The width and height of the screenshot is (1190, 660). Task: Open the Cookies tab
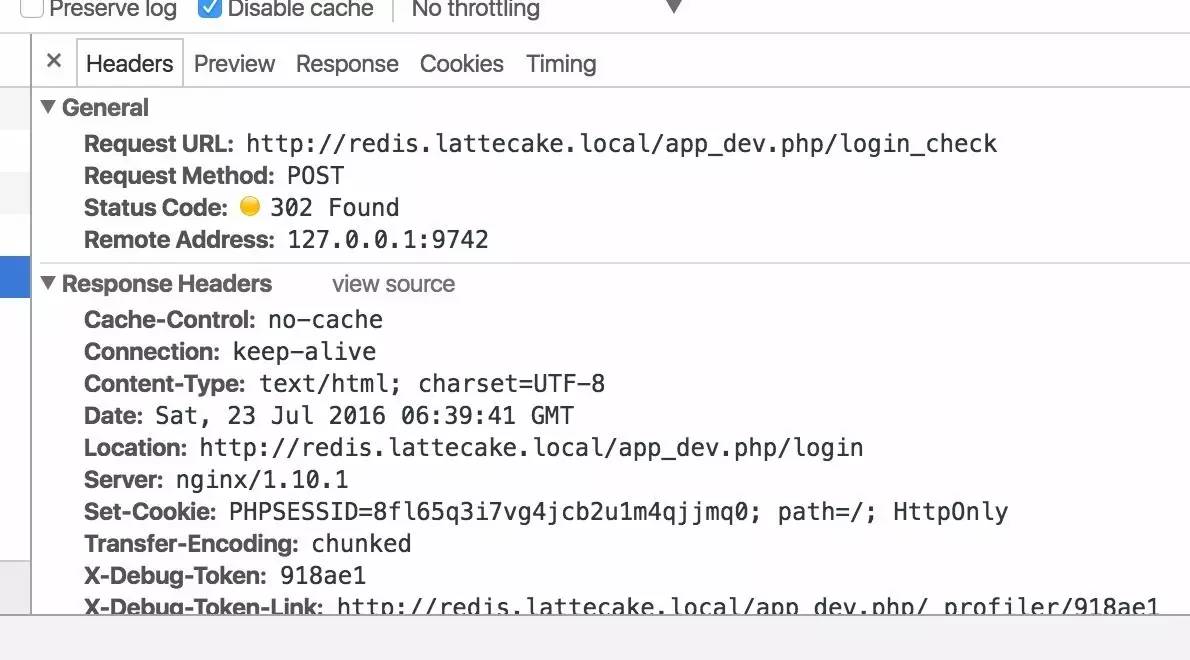(x=461, y=64)
